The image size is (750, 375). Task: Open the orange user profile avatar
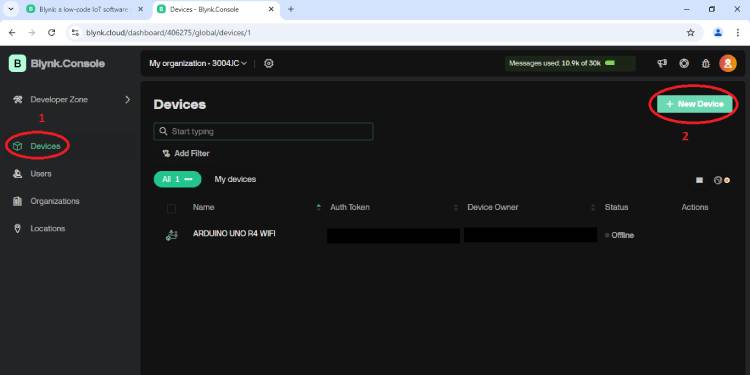click(728, 63)
